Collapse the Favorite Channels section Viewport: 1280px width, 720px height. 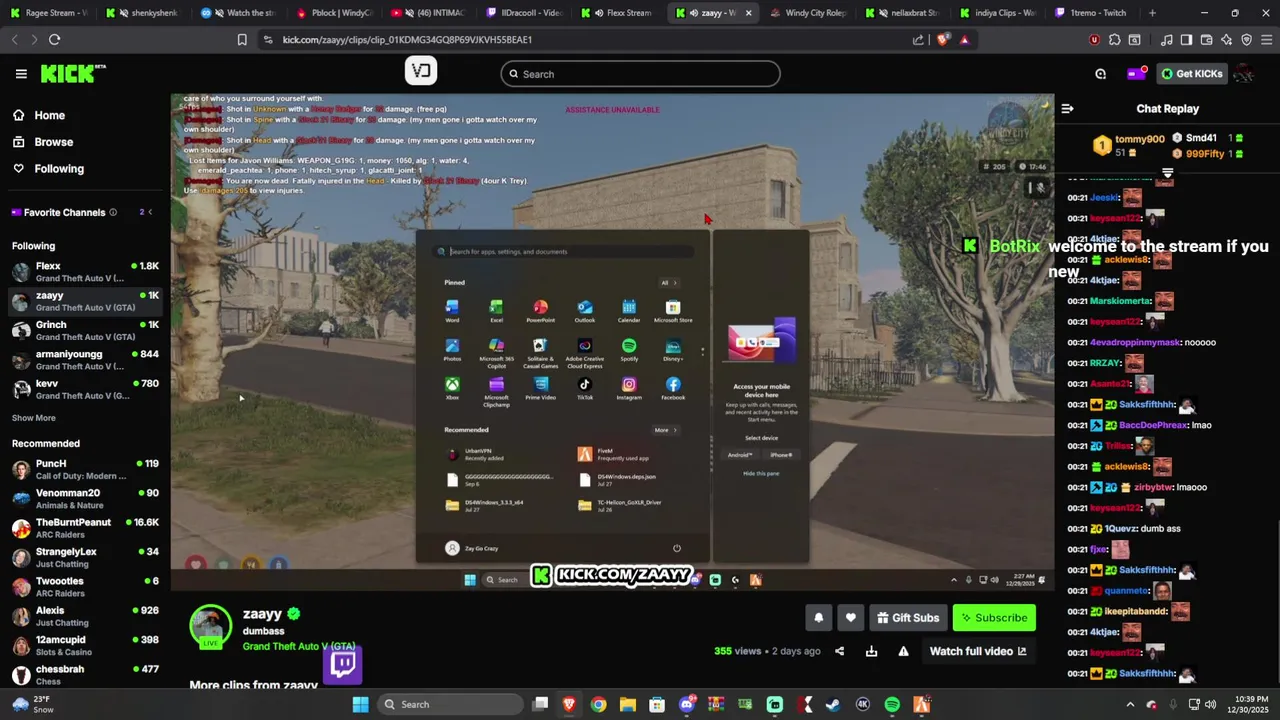tap(150, 212)
